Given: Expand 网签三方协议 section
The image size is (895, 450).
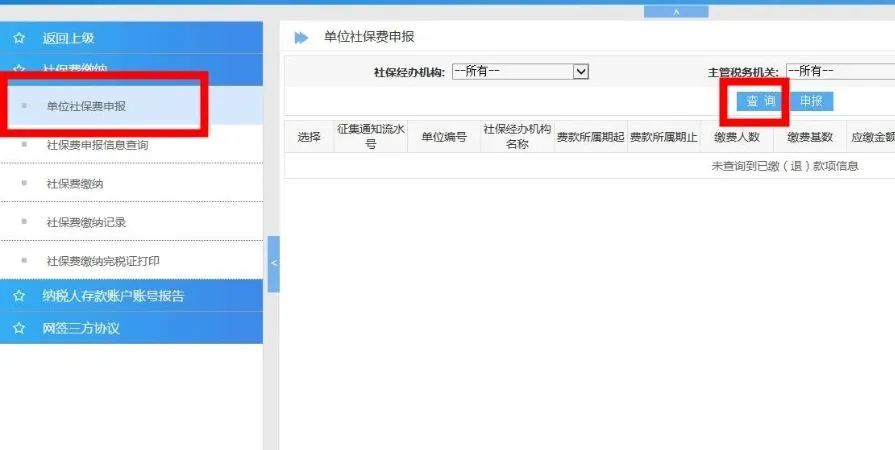Looking at the screenshot, I should tap(131, 328).
